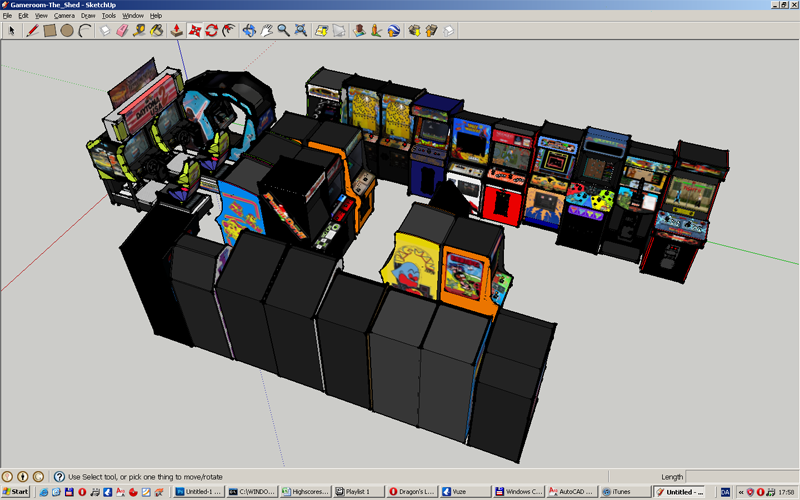Click the first status bar circle icon
Viewport: 800px width, 500px height.
[7, 477]
